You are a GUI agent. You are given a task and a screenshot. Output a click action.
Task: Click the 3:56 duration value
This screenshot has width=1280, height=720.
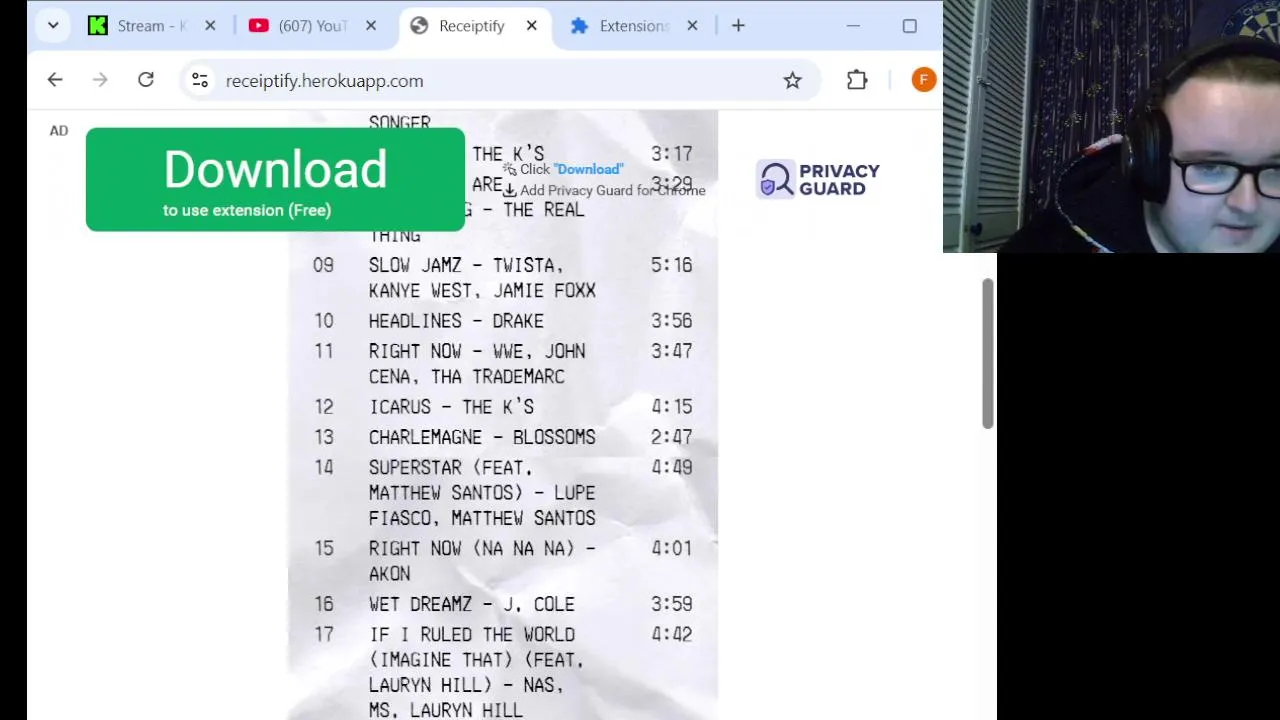pos(672,321)
